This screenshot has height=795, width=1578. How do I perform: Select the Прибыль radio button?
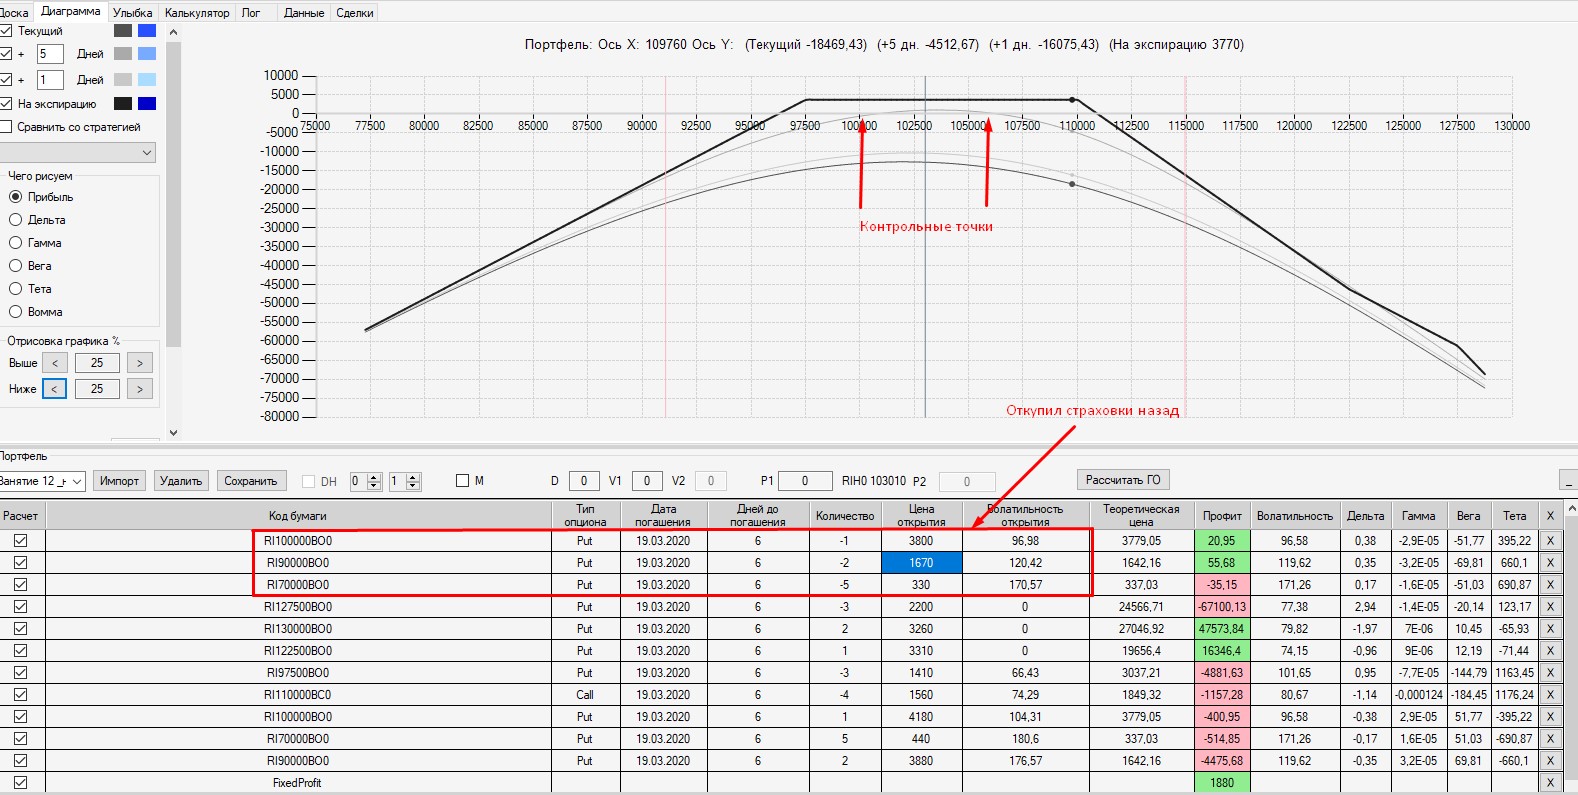pyautogui.click(x=15, y=197)
